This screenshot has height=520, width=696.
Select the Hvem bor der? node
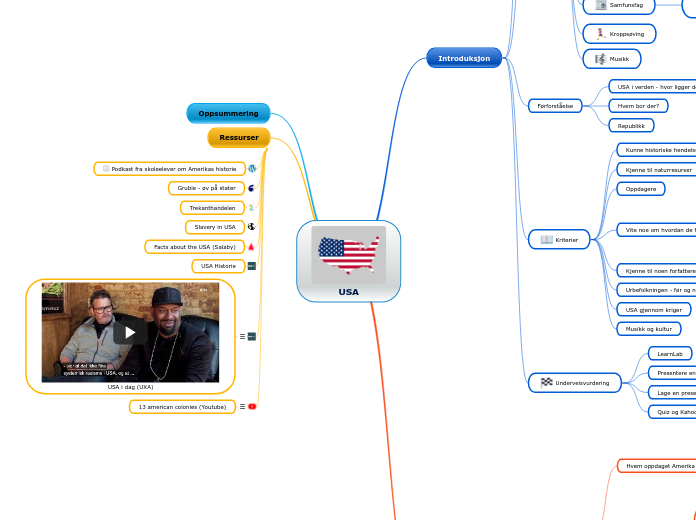(638, 106)
